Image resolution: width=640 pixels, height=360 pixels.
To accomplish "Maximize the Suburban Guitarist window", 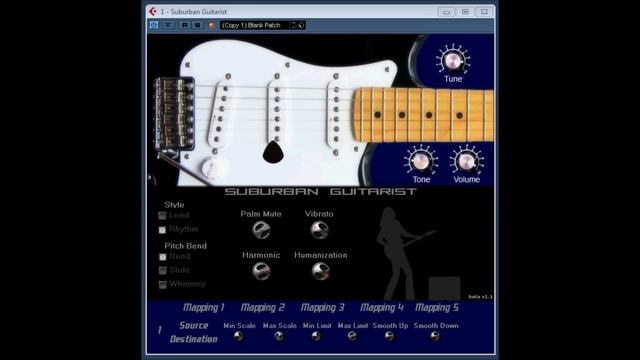I will tap(465, 12).
